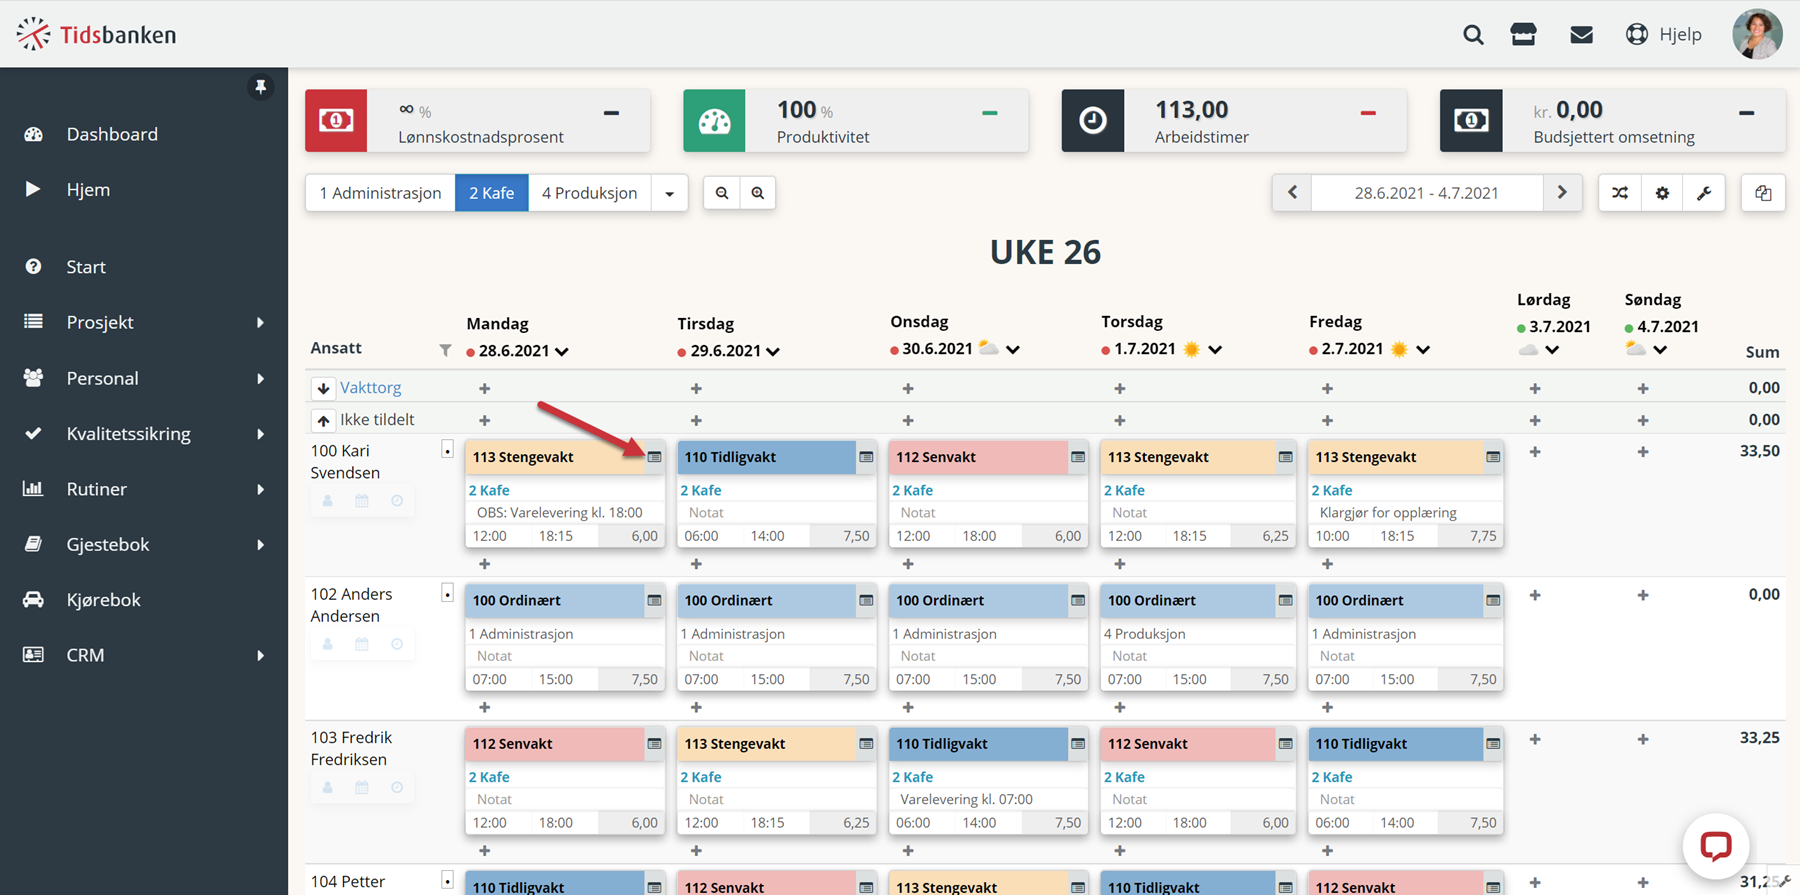Collapse the Lønnskostnadsprosent card
The width and height of the screenshot is (1800, 895).
[x=611, y=113]
